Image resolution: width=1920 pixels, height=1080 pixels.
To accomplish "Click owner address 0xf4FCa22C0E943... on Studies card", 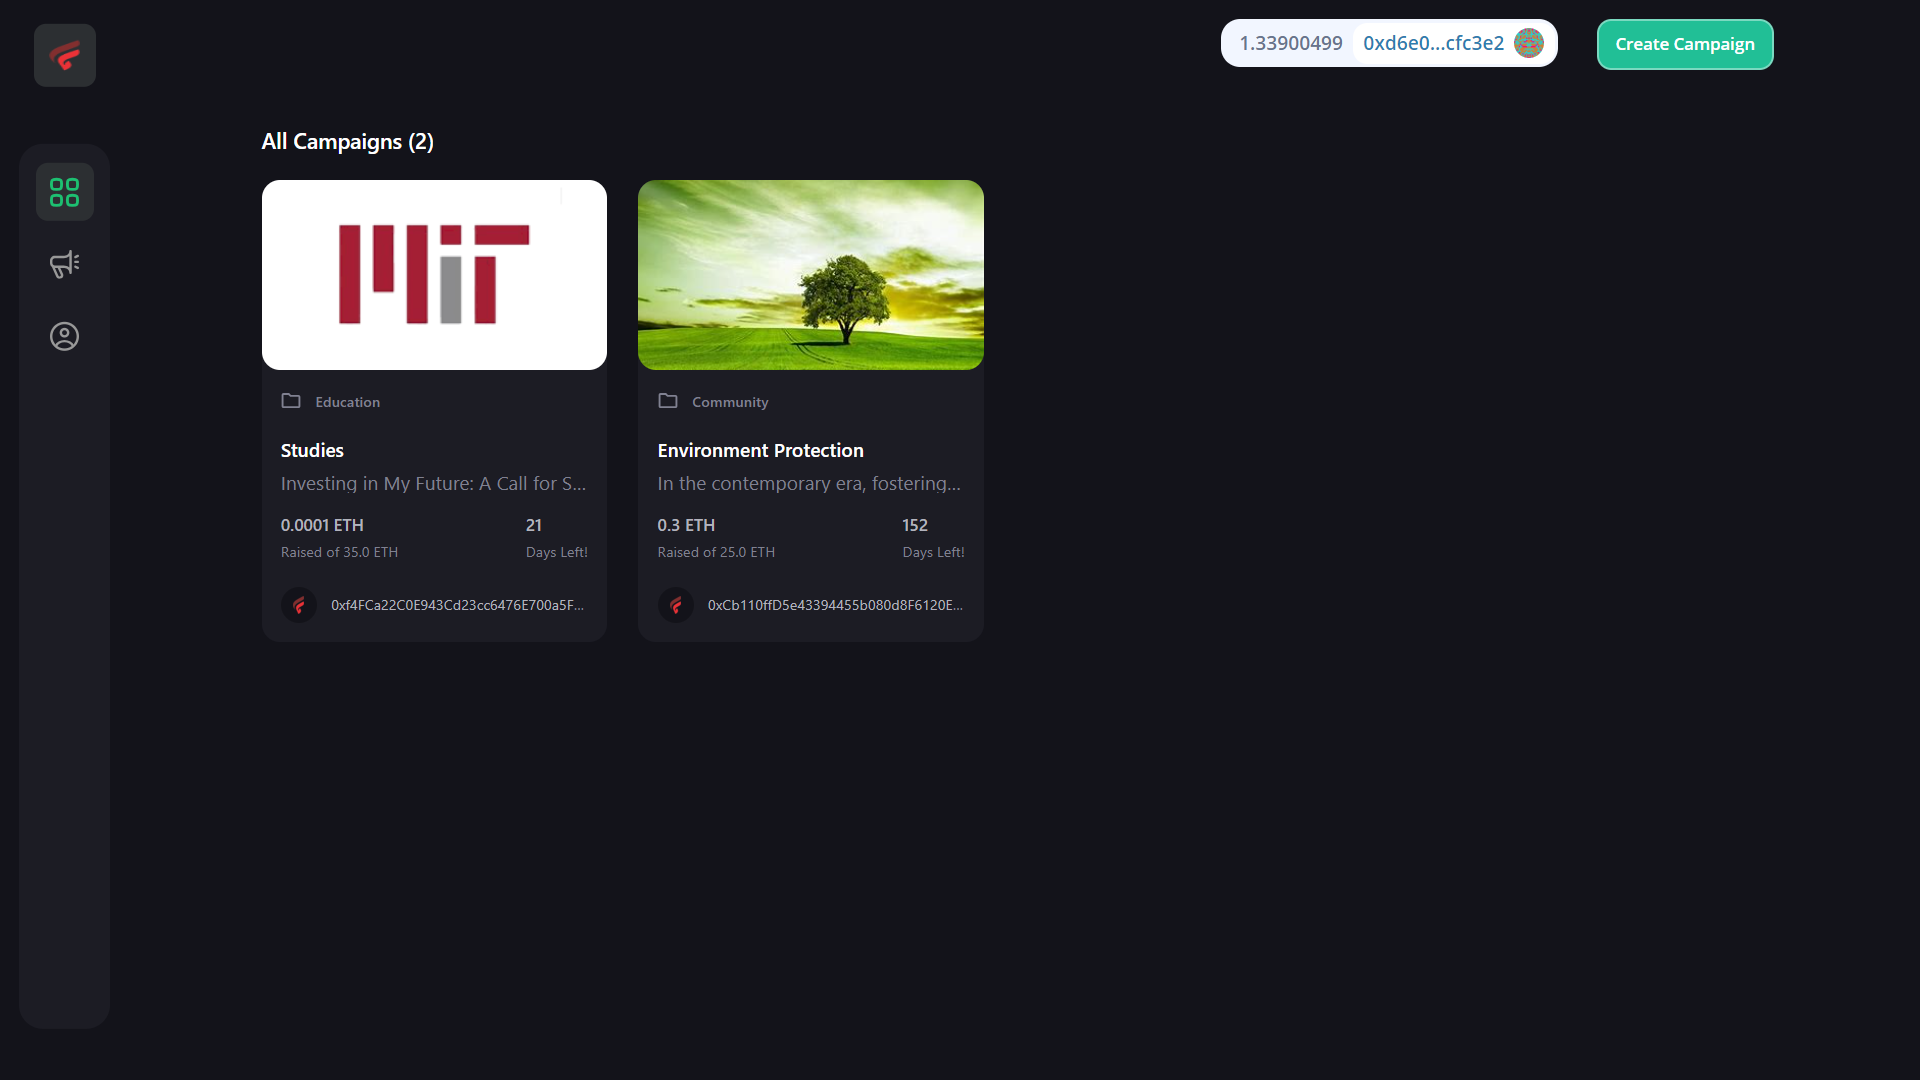I will 457,605.
